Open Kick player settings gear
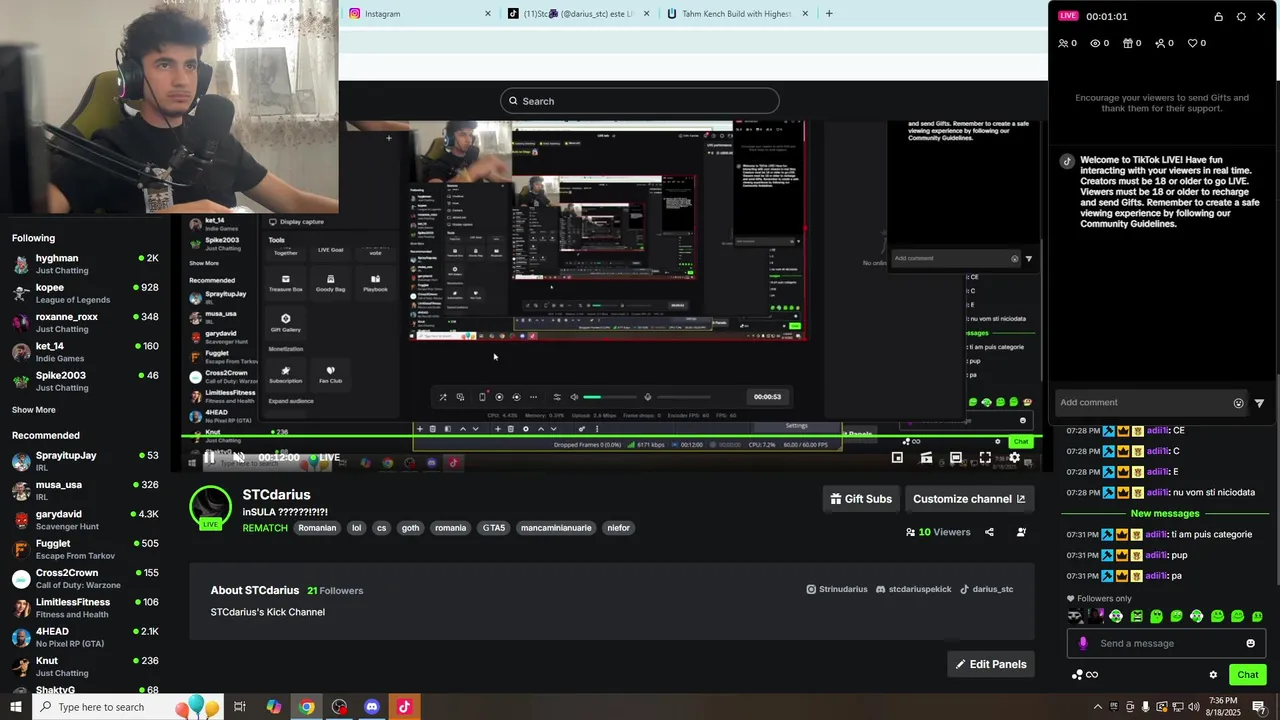The height and width of the screenshot is (720, 1280). [1014, 458]
